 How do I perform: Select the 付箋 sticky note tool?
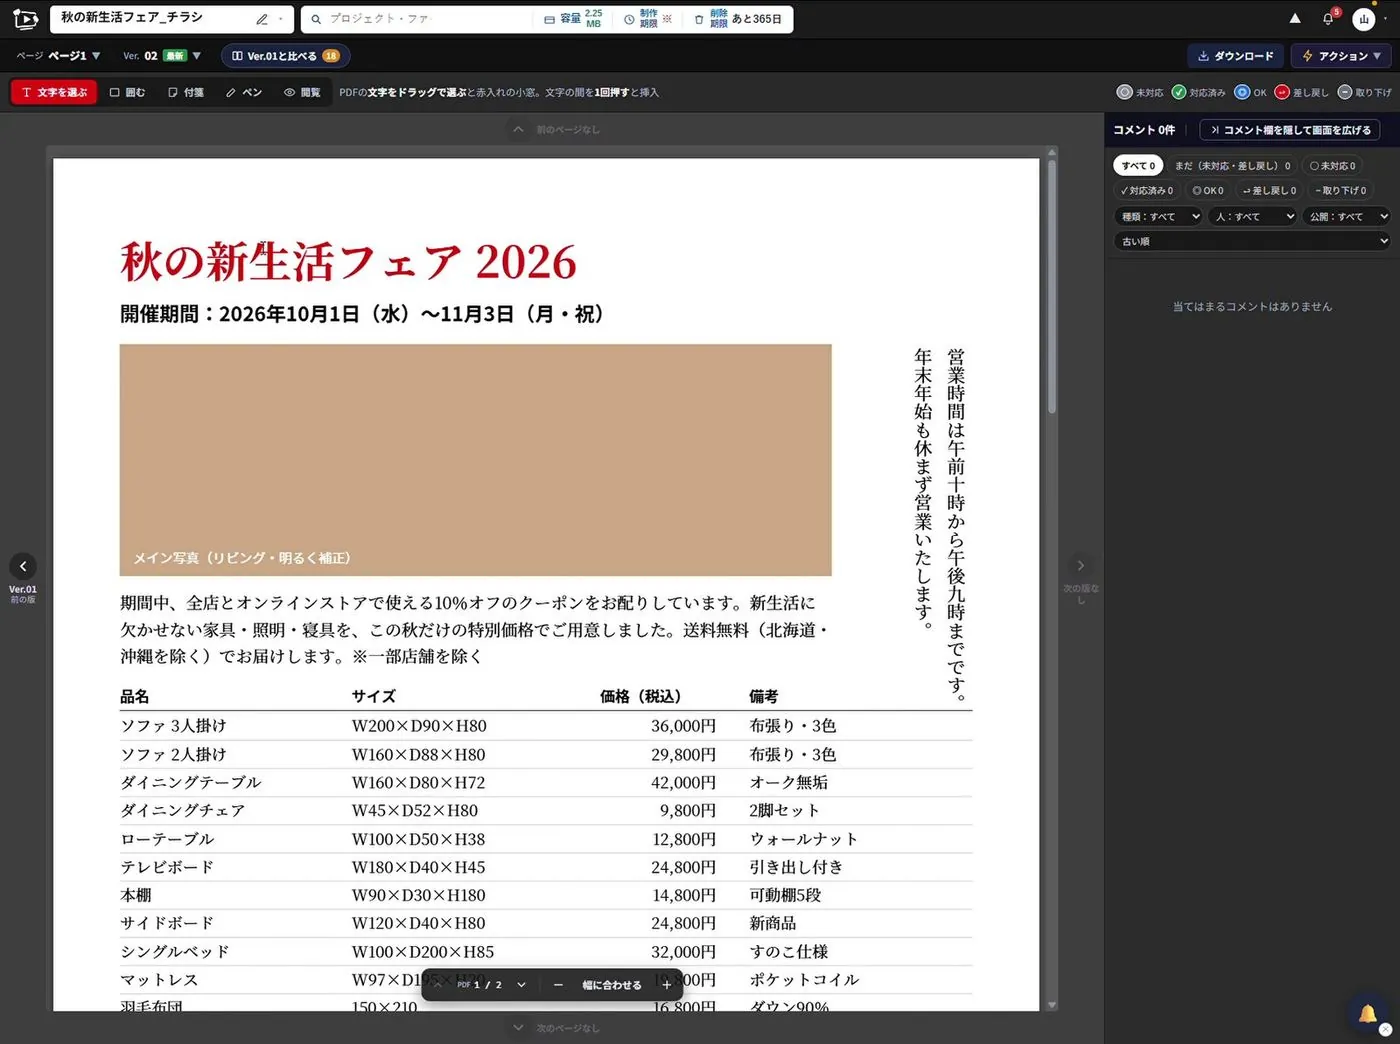(186, 92)
